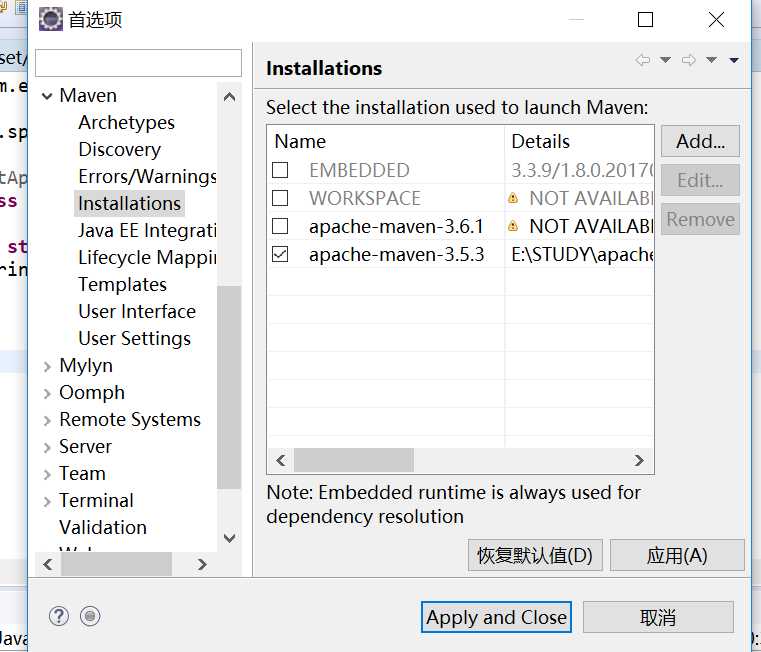
Task: Click the E:\STUDY\apache details cell
Action: point(582,254)
